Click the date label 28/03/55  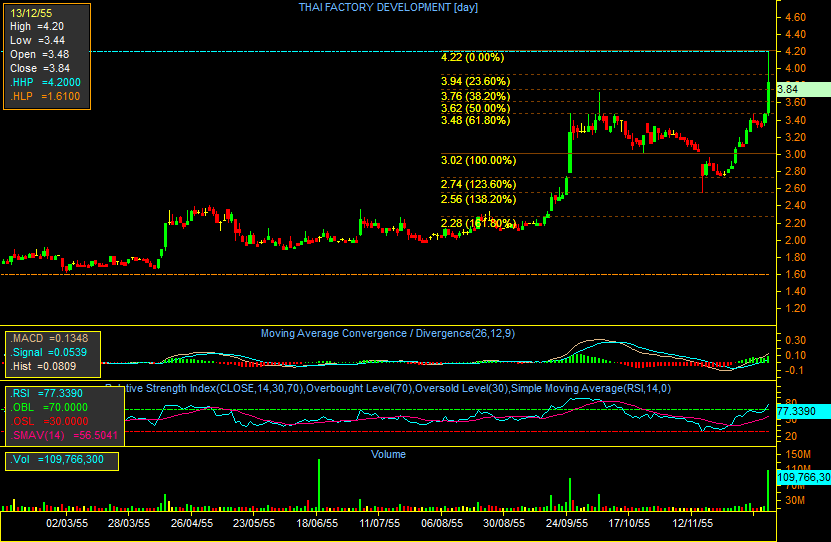[129, 523]
